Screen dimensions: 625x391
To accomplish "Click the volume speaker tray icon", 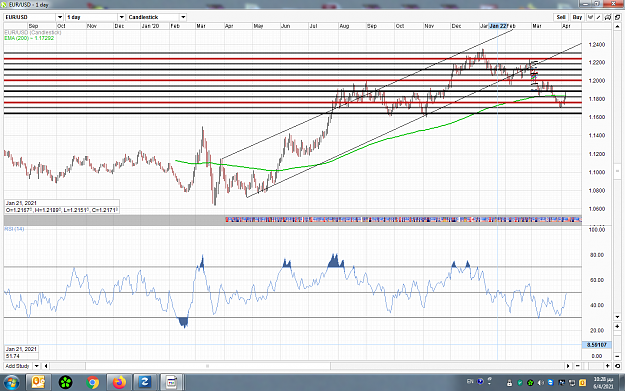I will coord(541,383).
